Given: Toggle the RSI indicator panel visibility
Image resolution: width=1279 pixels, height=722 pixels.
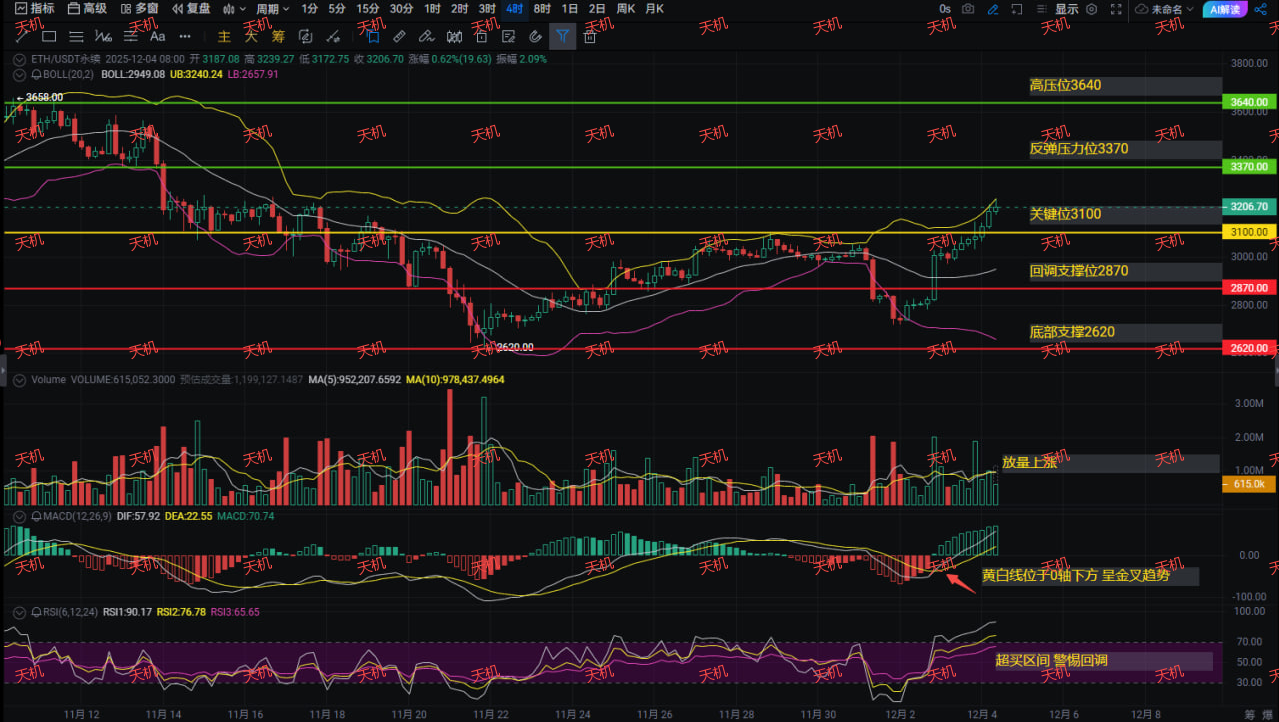Looking at the screenshot, I should pos(19,611).
